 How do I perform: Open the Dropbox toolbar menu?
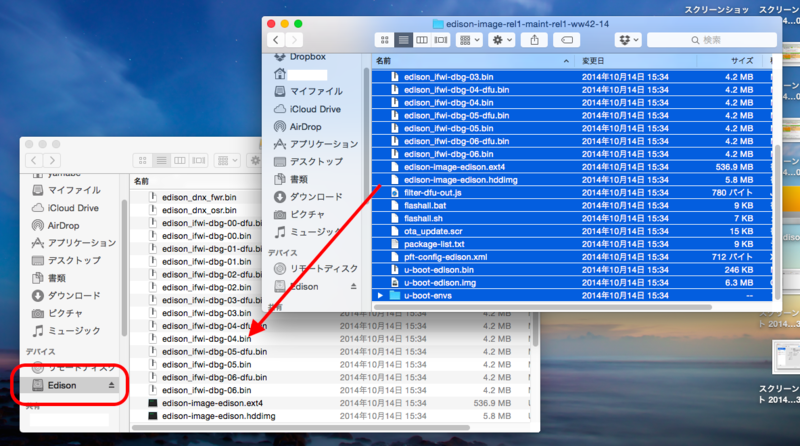tap(628, 40)
